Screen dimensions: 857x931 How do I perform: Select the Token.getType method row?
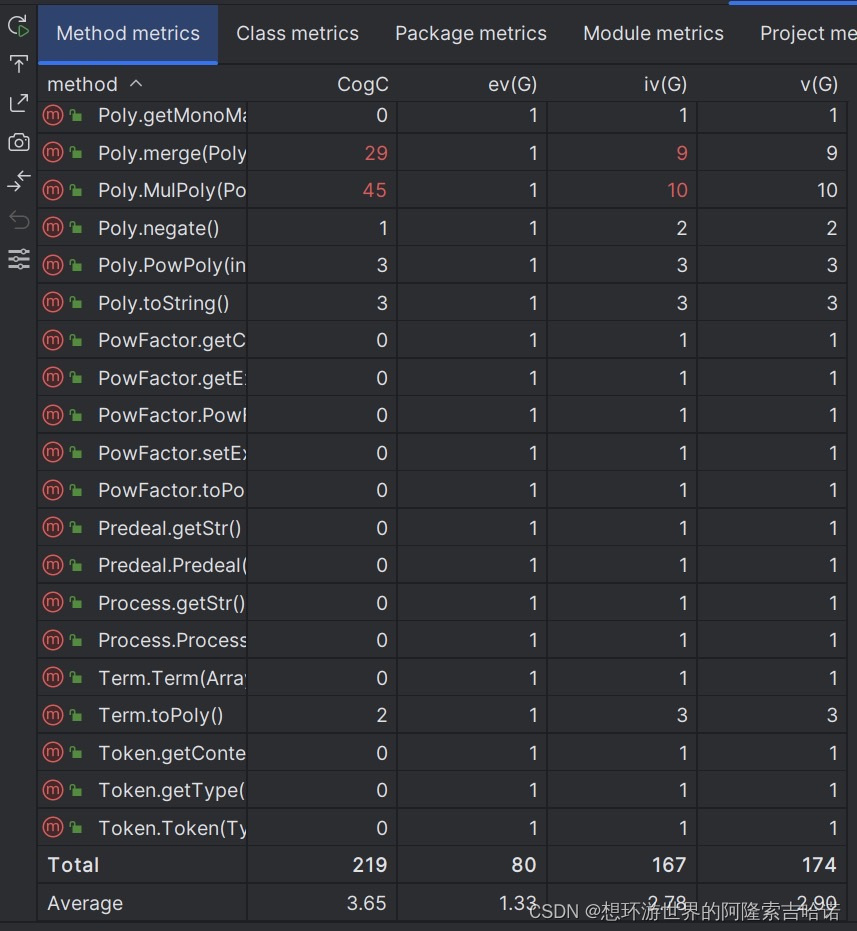coord(442,790)
